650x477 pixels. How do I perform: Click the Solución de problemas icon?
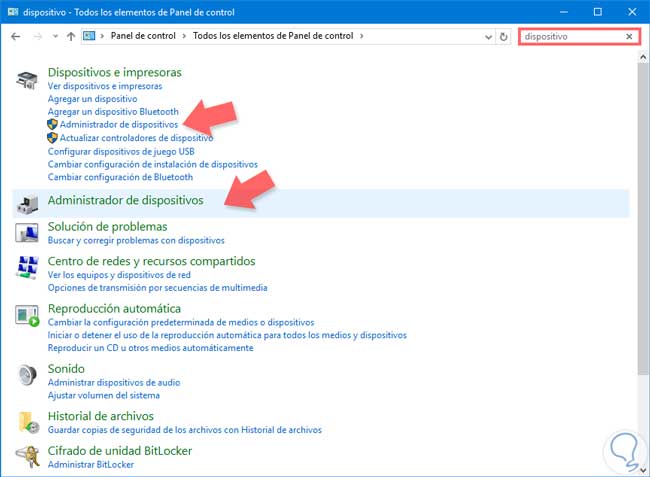pos(27,232)
